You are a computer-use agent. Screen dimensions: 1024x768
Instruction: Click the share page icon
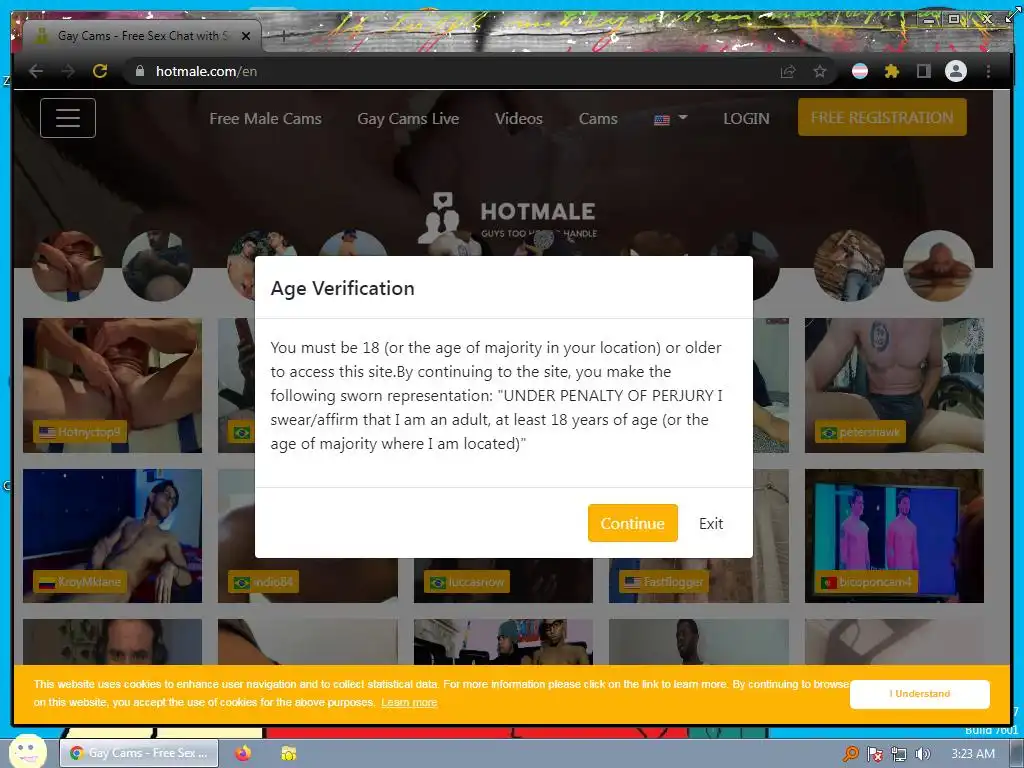click(x=788, y=71)
